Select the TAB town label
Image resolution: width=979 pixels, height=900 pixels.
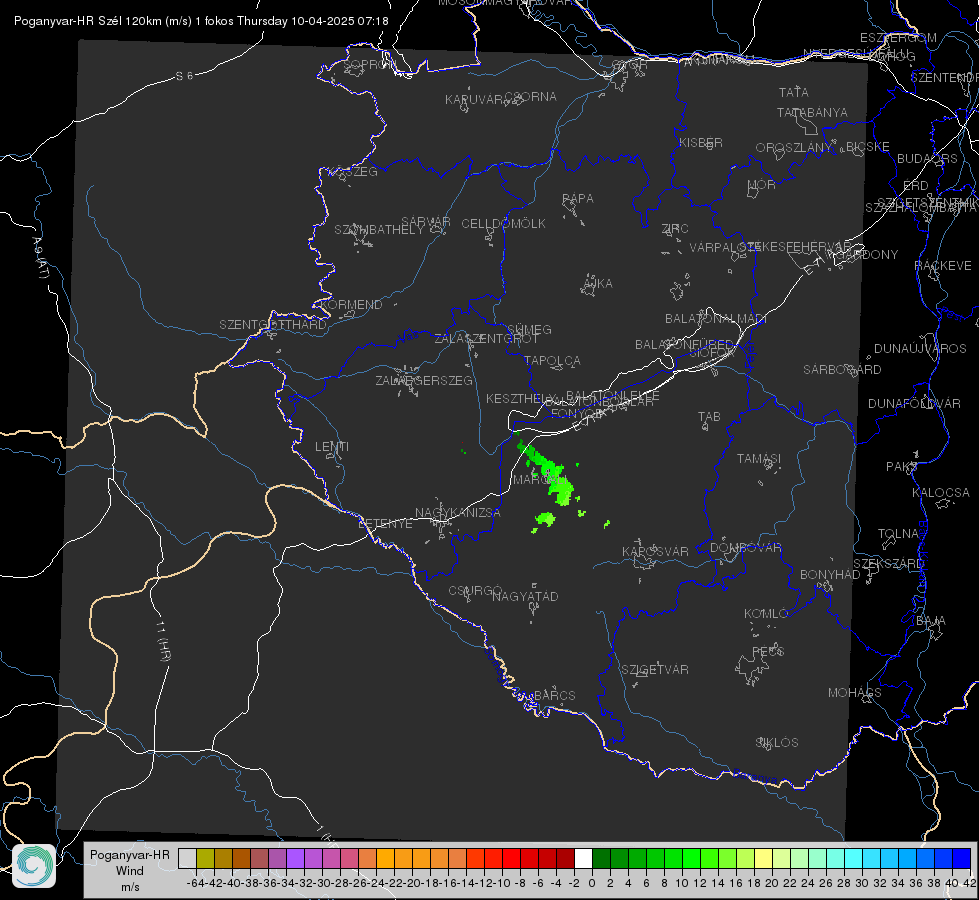(x=709, y=417)
